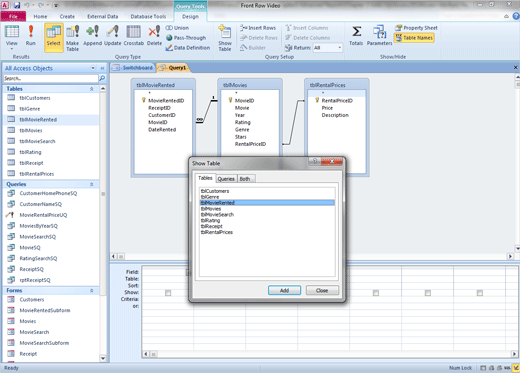The image size is (520, 373).
Task: Click the DateRented field in tblMovieRented
Action: 162,129
